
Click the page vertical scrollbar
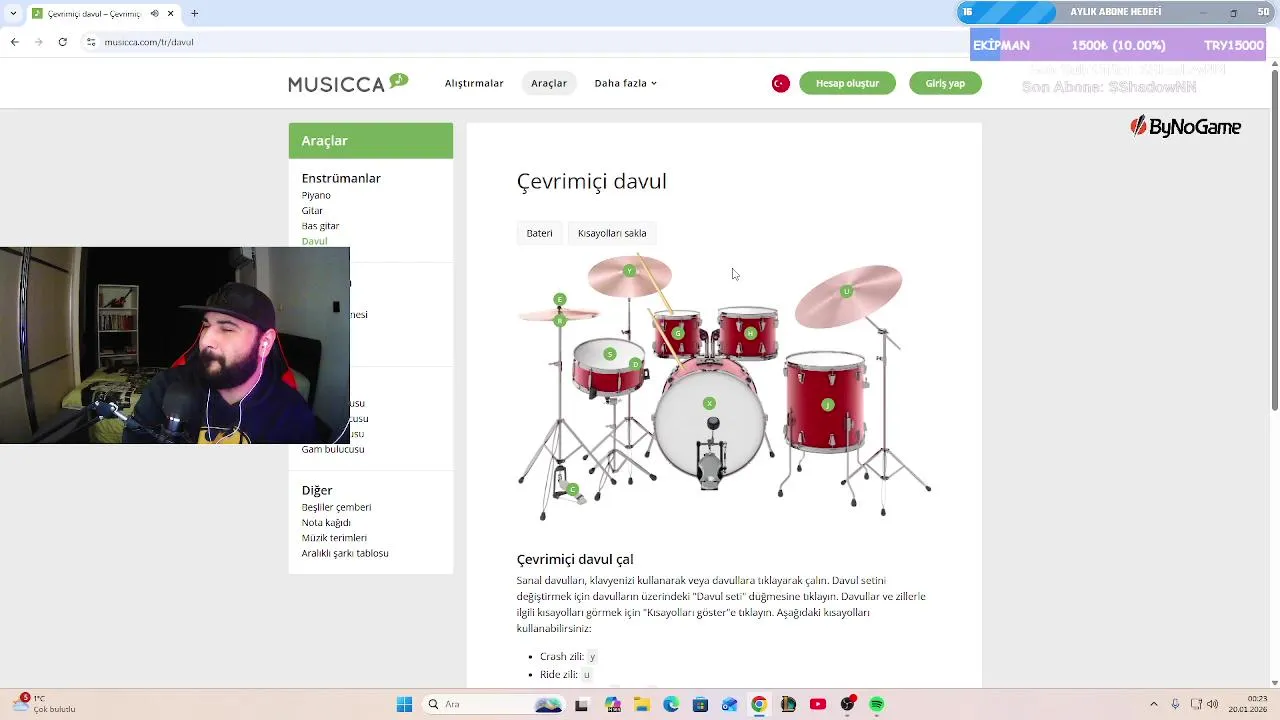click(x=1274, y=240)
